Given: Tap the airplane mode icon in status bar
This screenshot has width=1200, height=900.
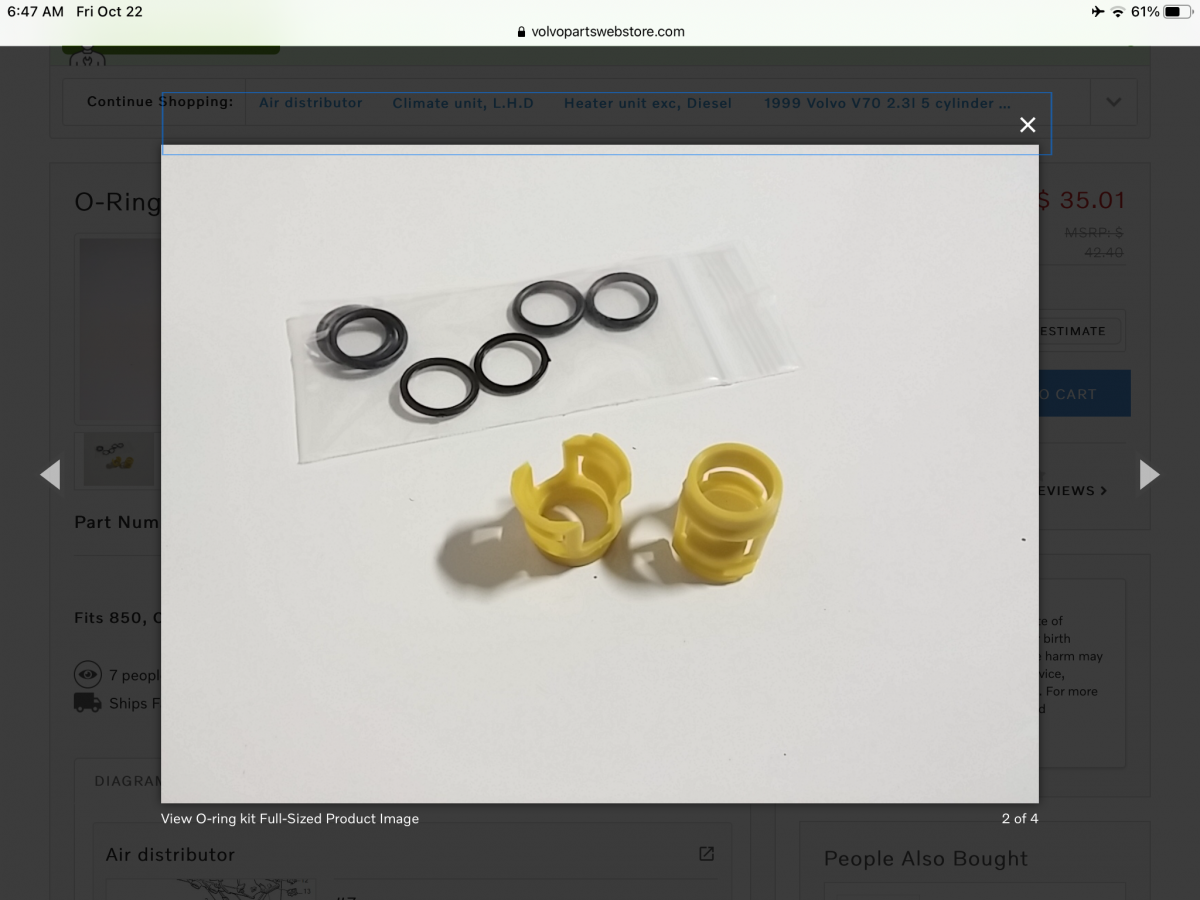Looking at the screenshot, I should point(1098,12).
